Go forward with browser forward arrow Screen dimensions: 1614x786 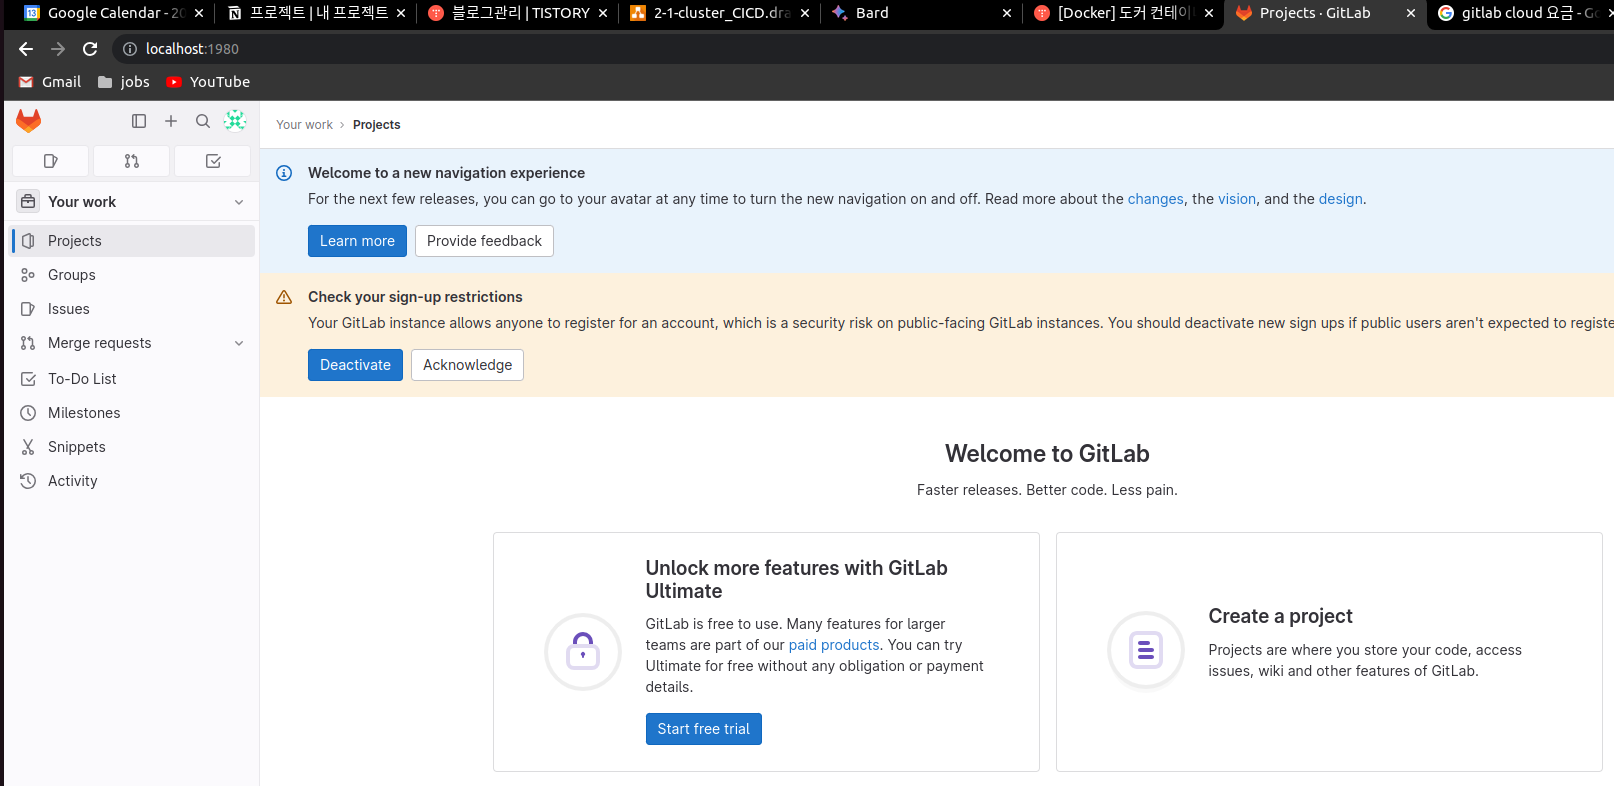(x=58, y=49)
